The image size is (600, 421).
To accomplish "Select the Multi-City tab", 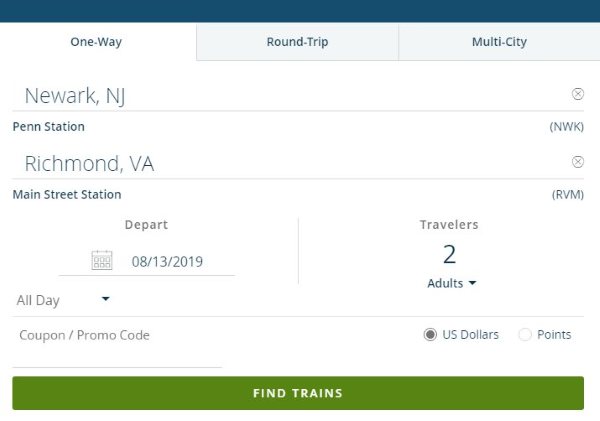I will point(499,42).
